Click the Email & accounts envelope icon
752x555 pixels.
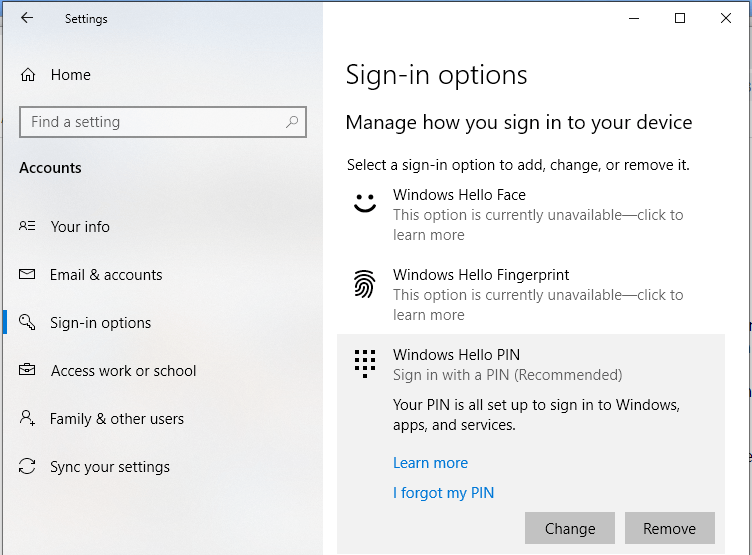(27, 274)
